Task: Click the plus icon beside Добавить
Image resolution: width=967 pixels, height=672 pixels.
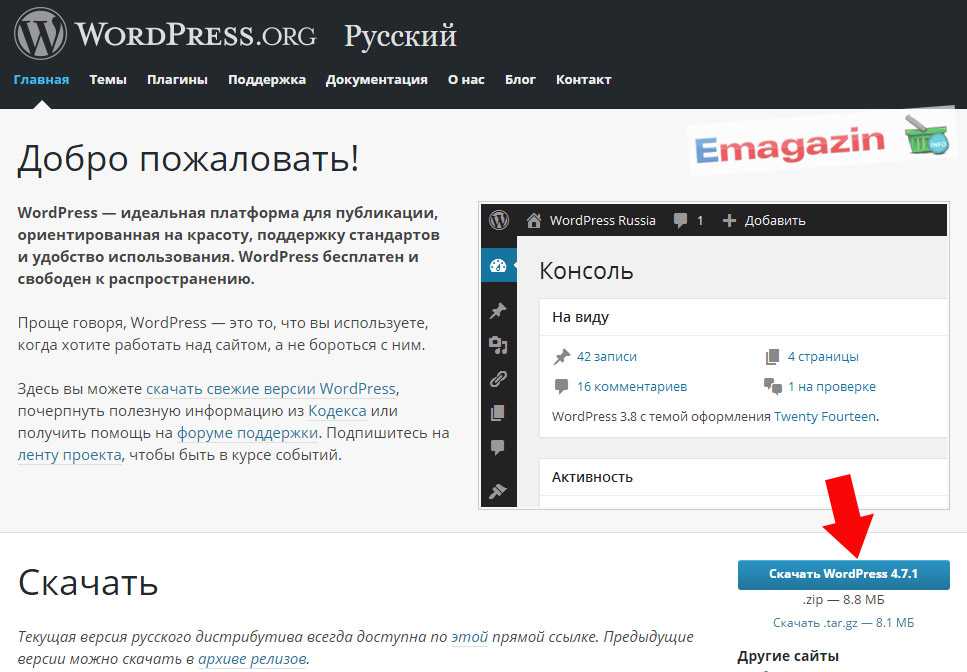Action: coord(729,220)
